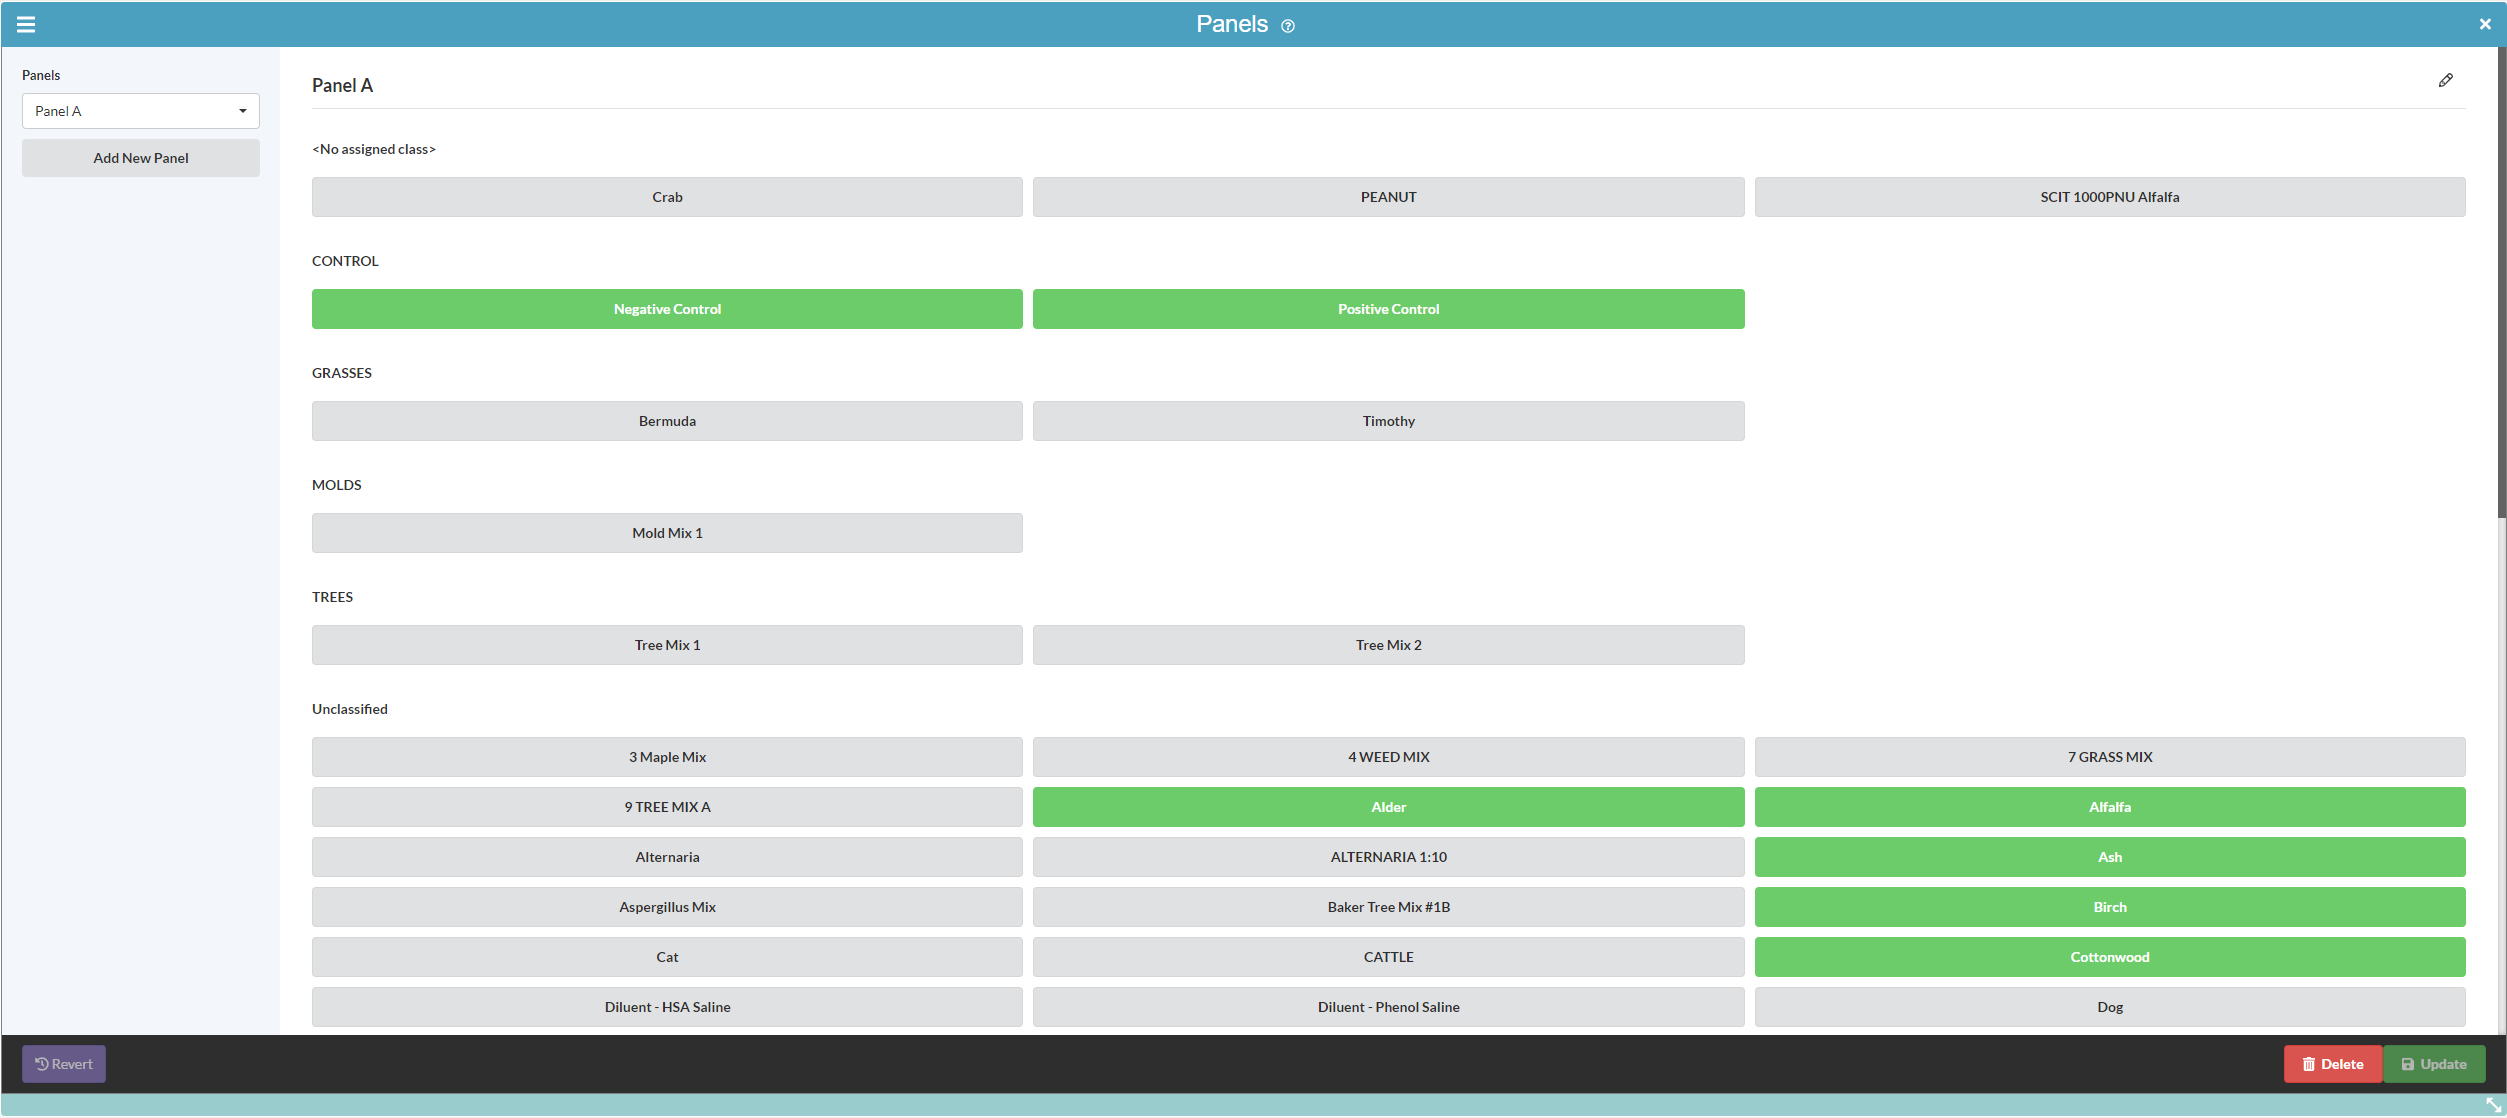This screenshot has width=2507, height=1118.
Task: Toggle off the Negative Control allergen
Action: pos(667,309)
